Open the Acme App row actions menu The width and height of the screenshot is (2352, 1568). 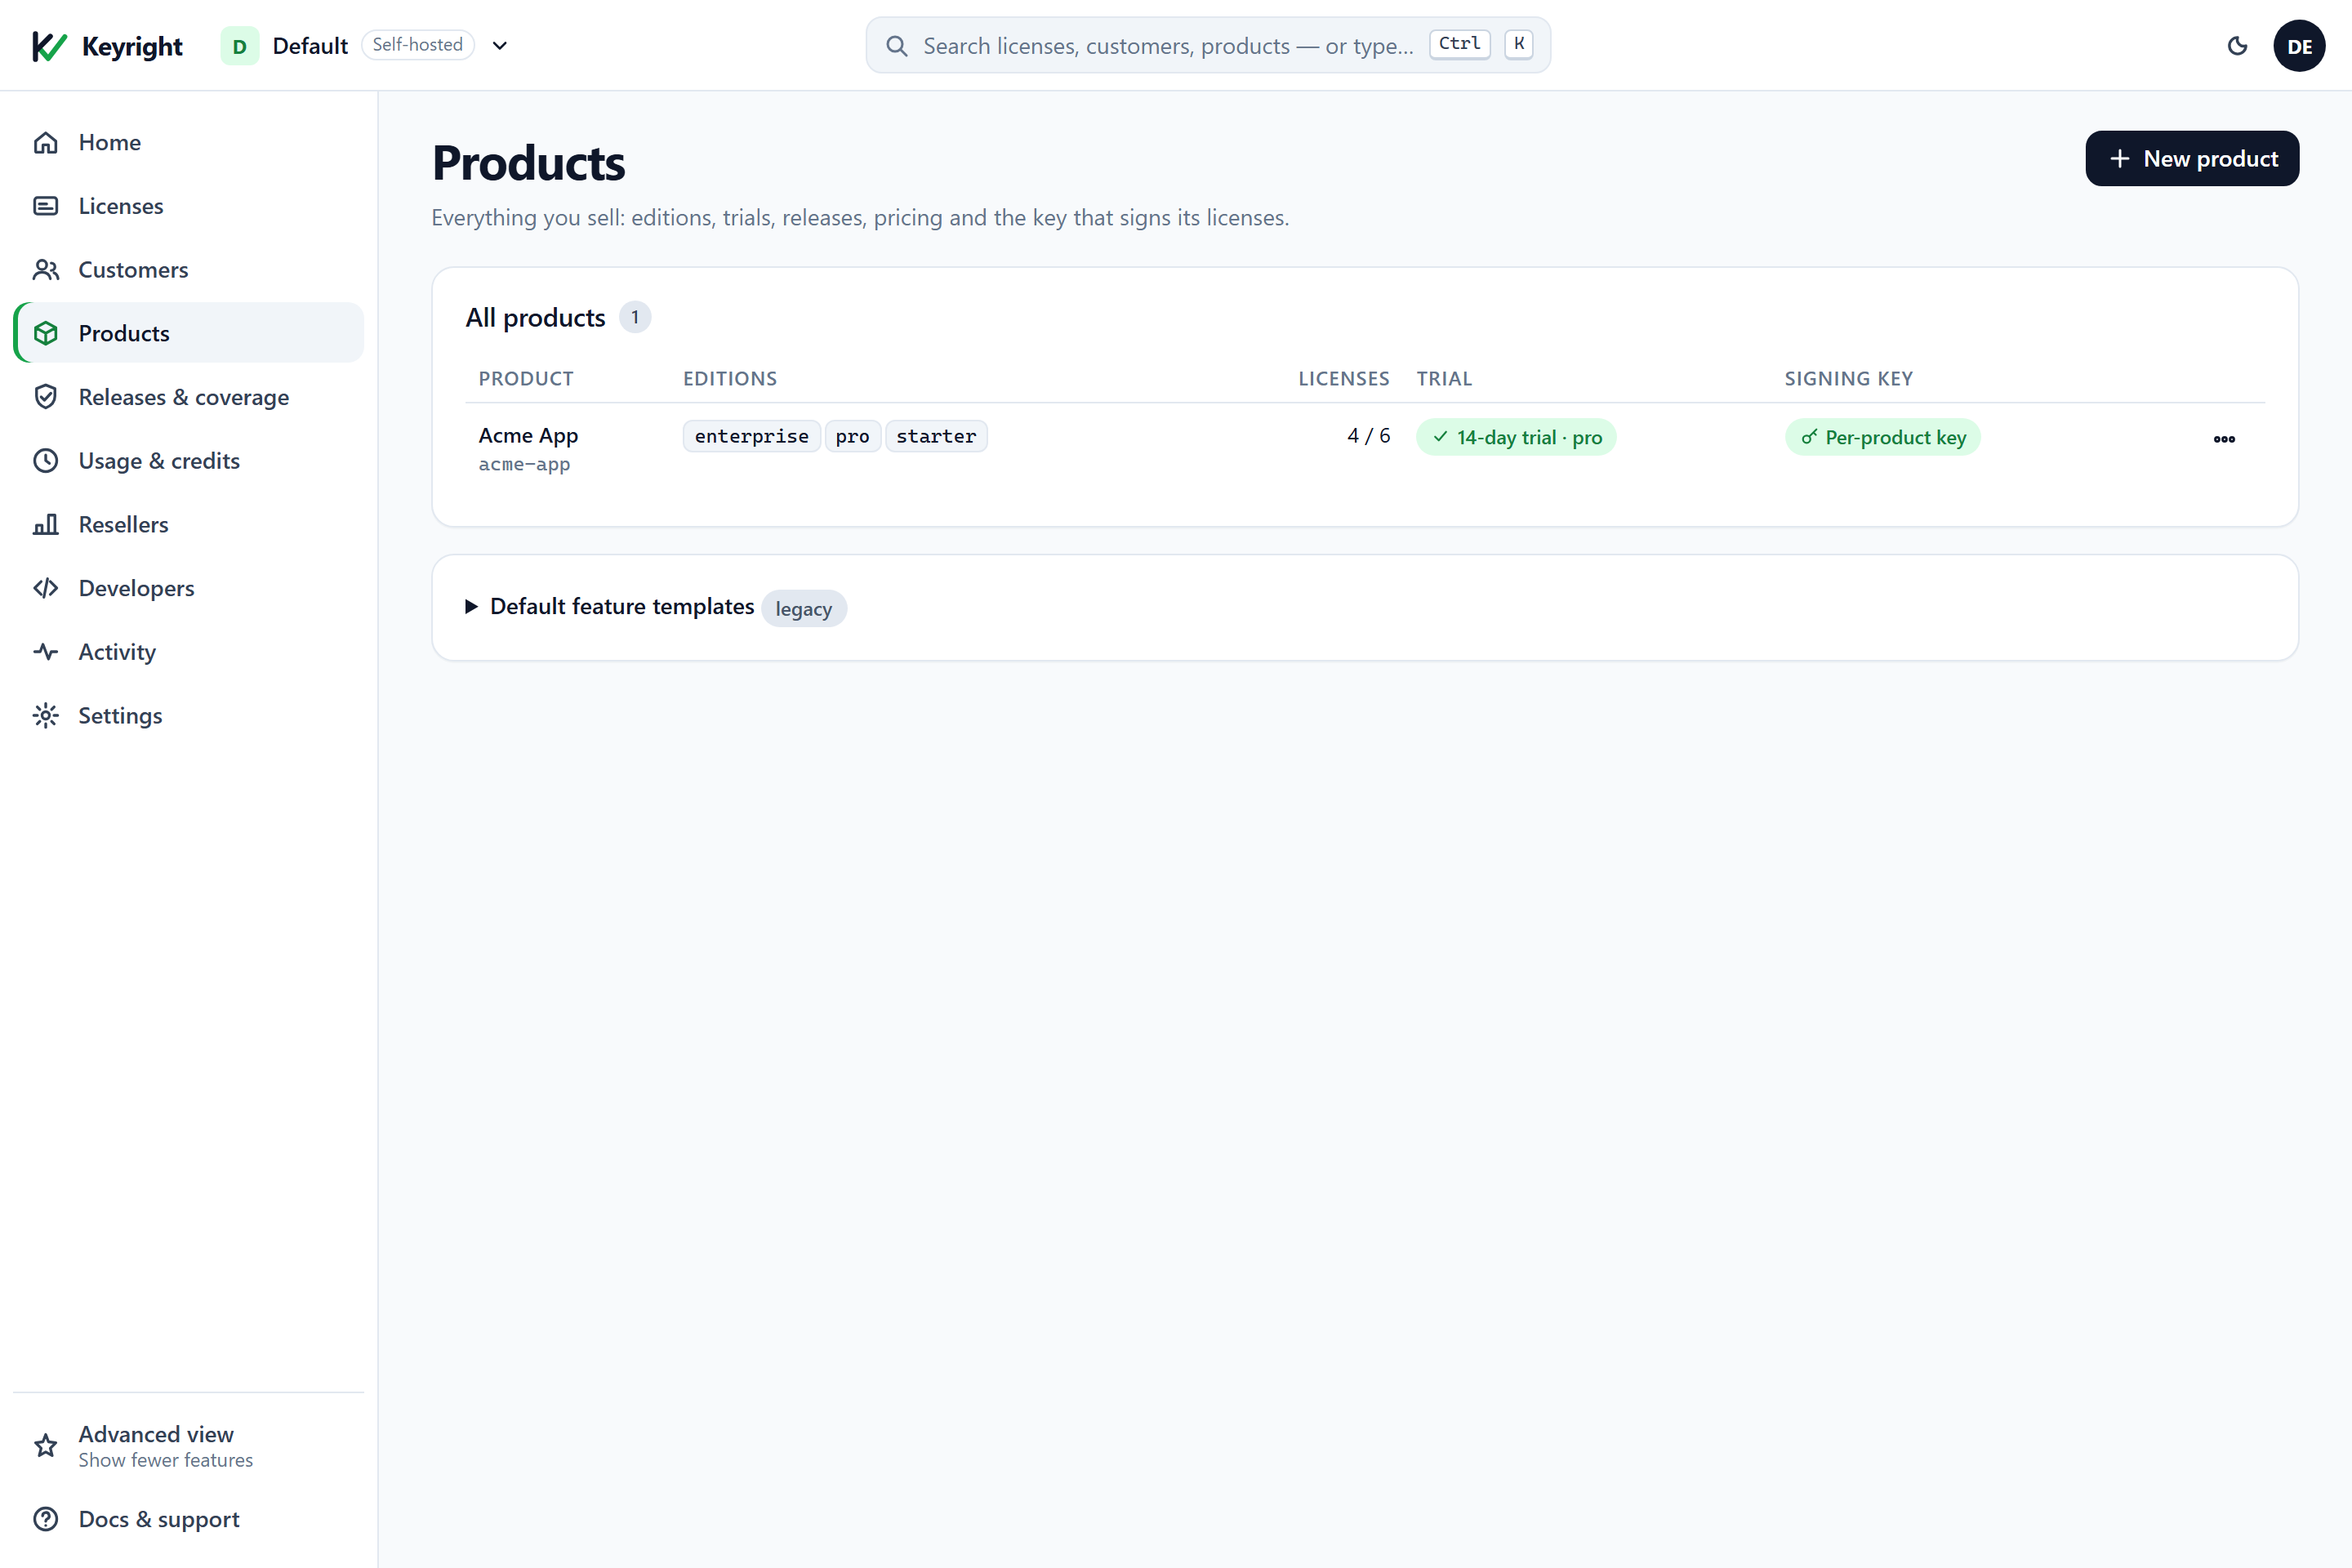pyautogui.click(x=2224, y=439)
